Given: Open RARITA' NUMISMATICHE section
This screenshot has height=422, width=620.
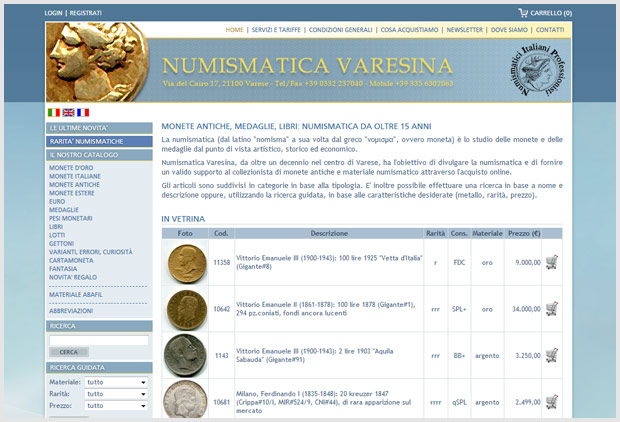Looking at the screenshot, I should pos(99,142).
